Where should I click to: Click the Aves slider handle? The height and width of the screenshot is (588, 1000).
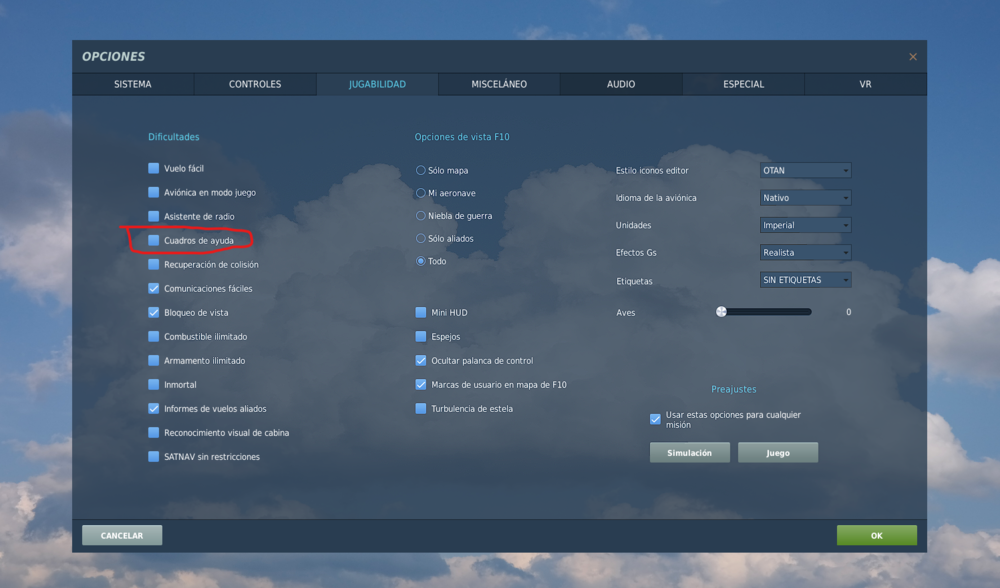point(721,312)
